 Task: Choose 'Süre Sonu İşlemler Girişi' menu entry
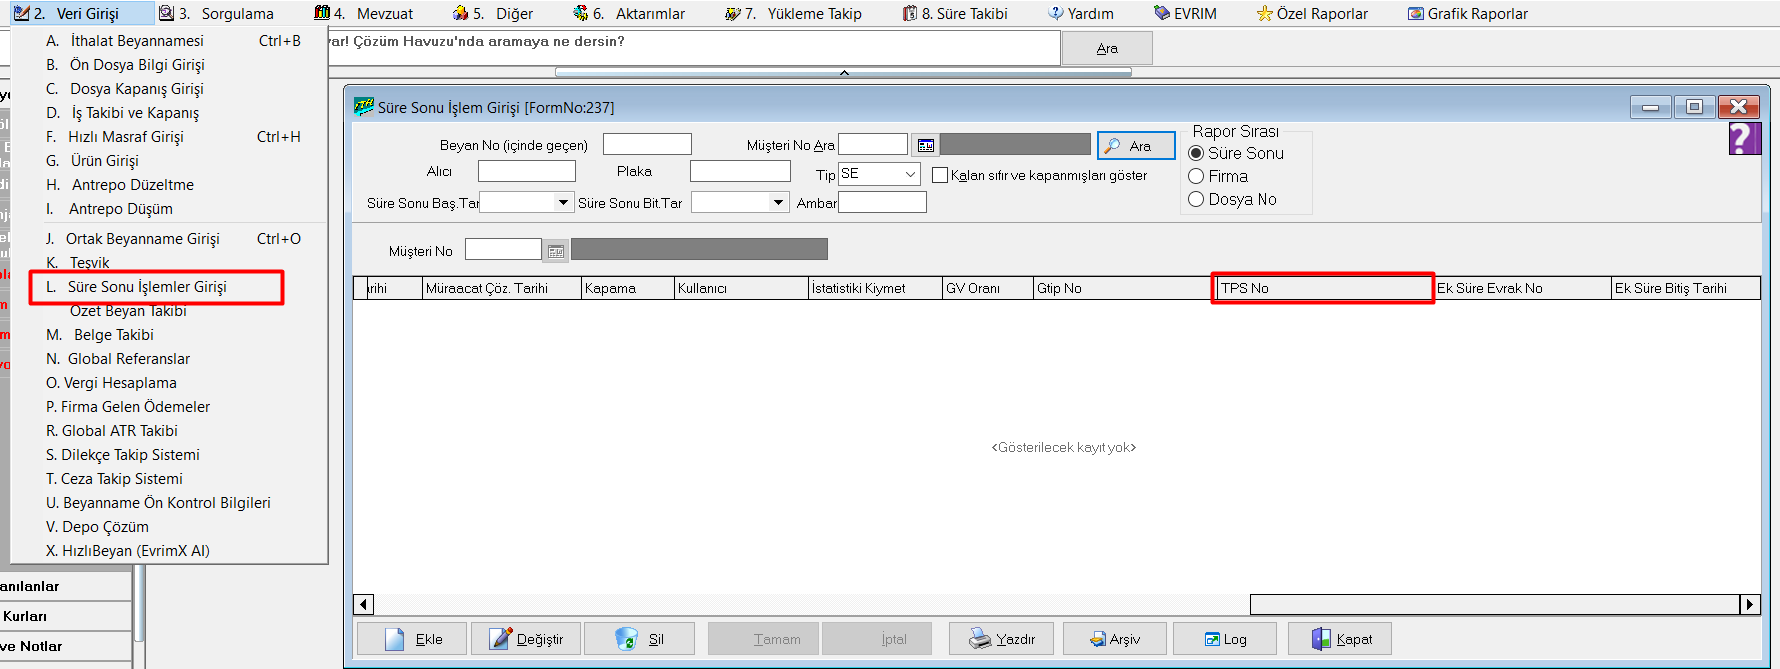147,287
